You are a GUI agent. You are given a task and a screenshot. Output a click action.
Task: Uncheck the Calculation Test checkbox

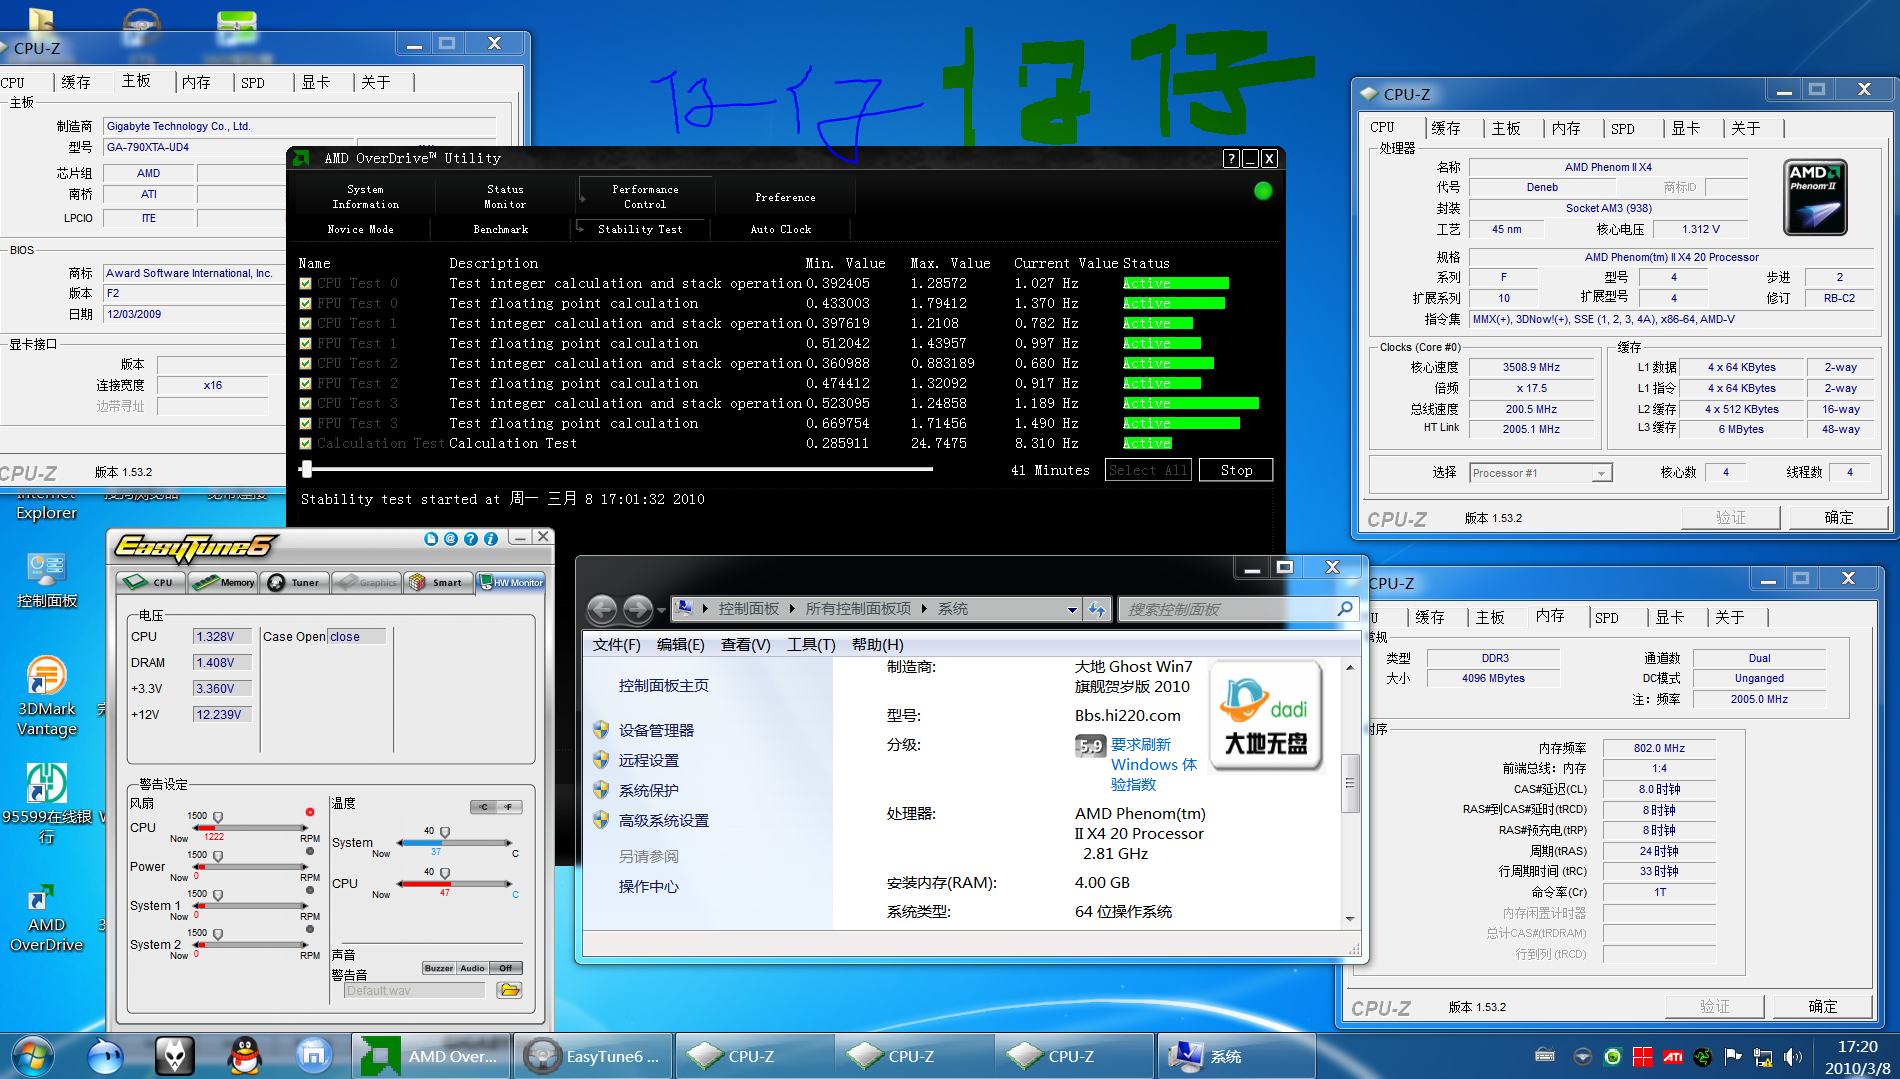[x=305, y=444]
